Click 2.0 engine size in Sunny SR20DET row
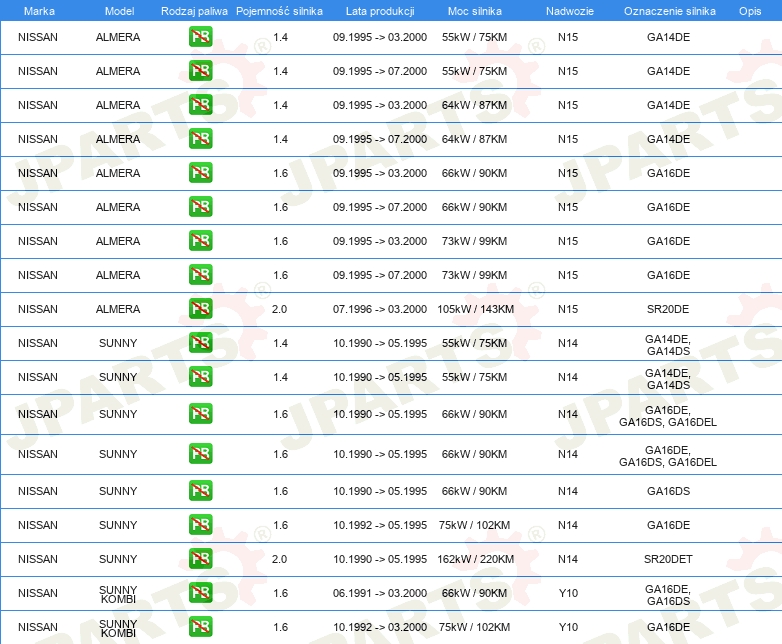782x644 pixels. tap(279, 559)
